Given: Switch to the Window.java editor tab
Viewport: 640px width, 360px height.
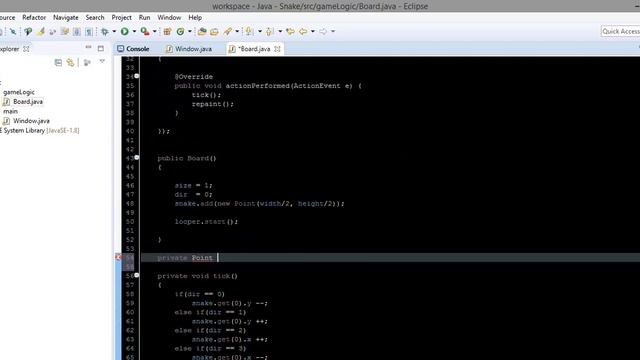Looking at the screenshot, I should pos(189,49).
